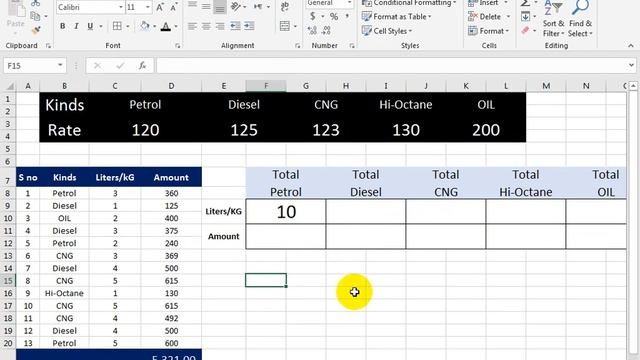Click the Fill down arrow icon

526,17
